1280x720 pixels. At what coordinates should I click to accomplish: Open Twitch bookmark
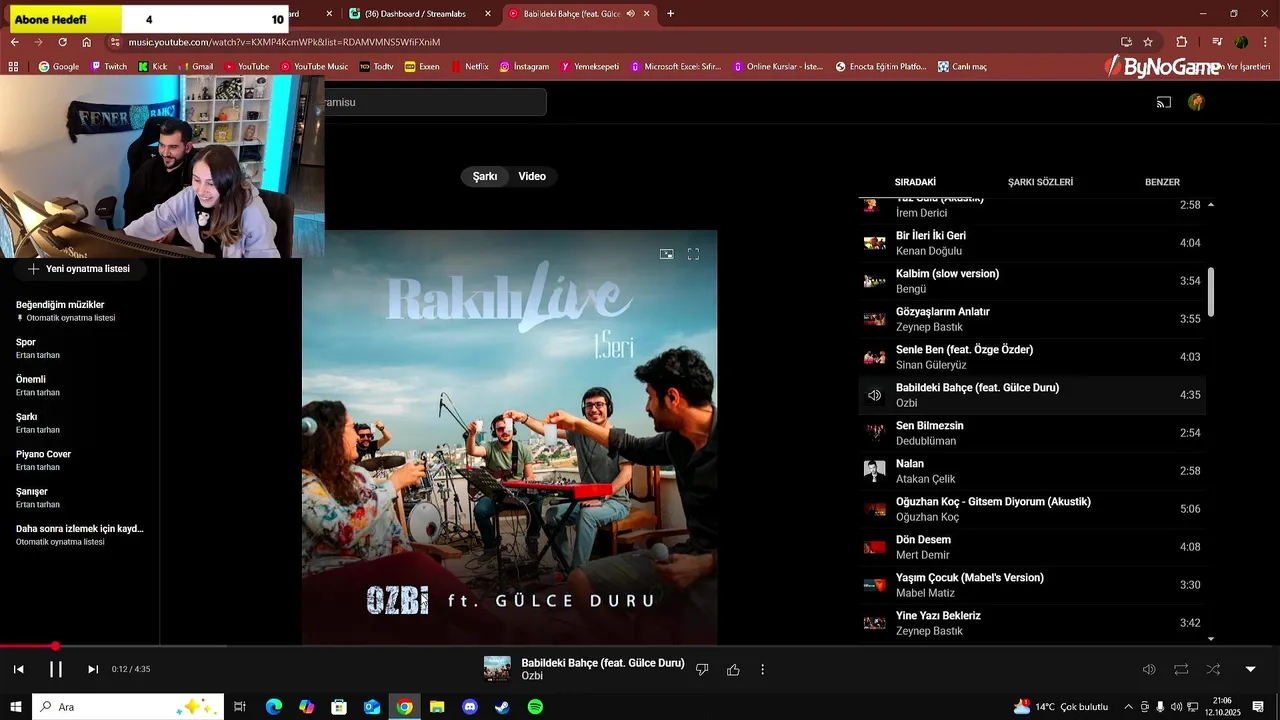109,67
